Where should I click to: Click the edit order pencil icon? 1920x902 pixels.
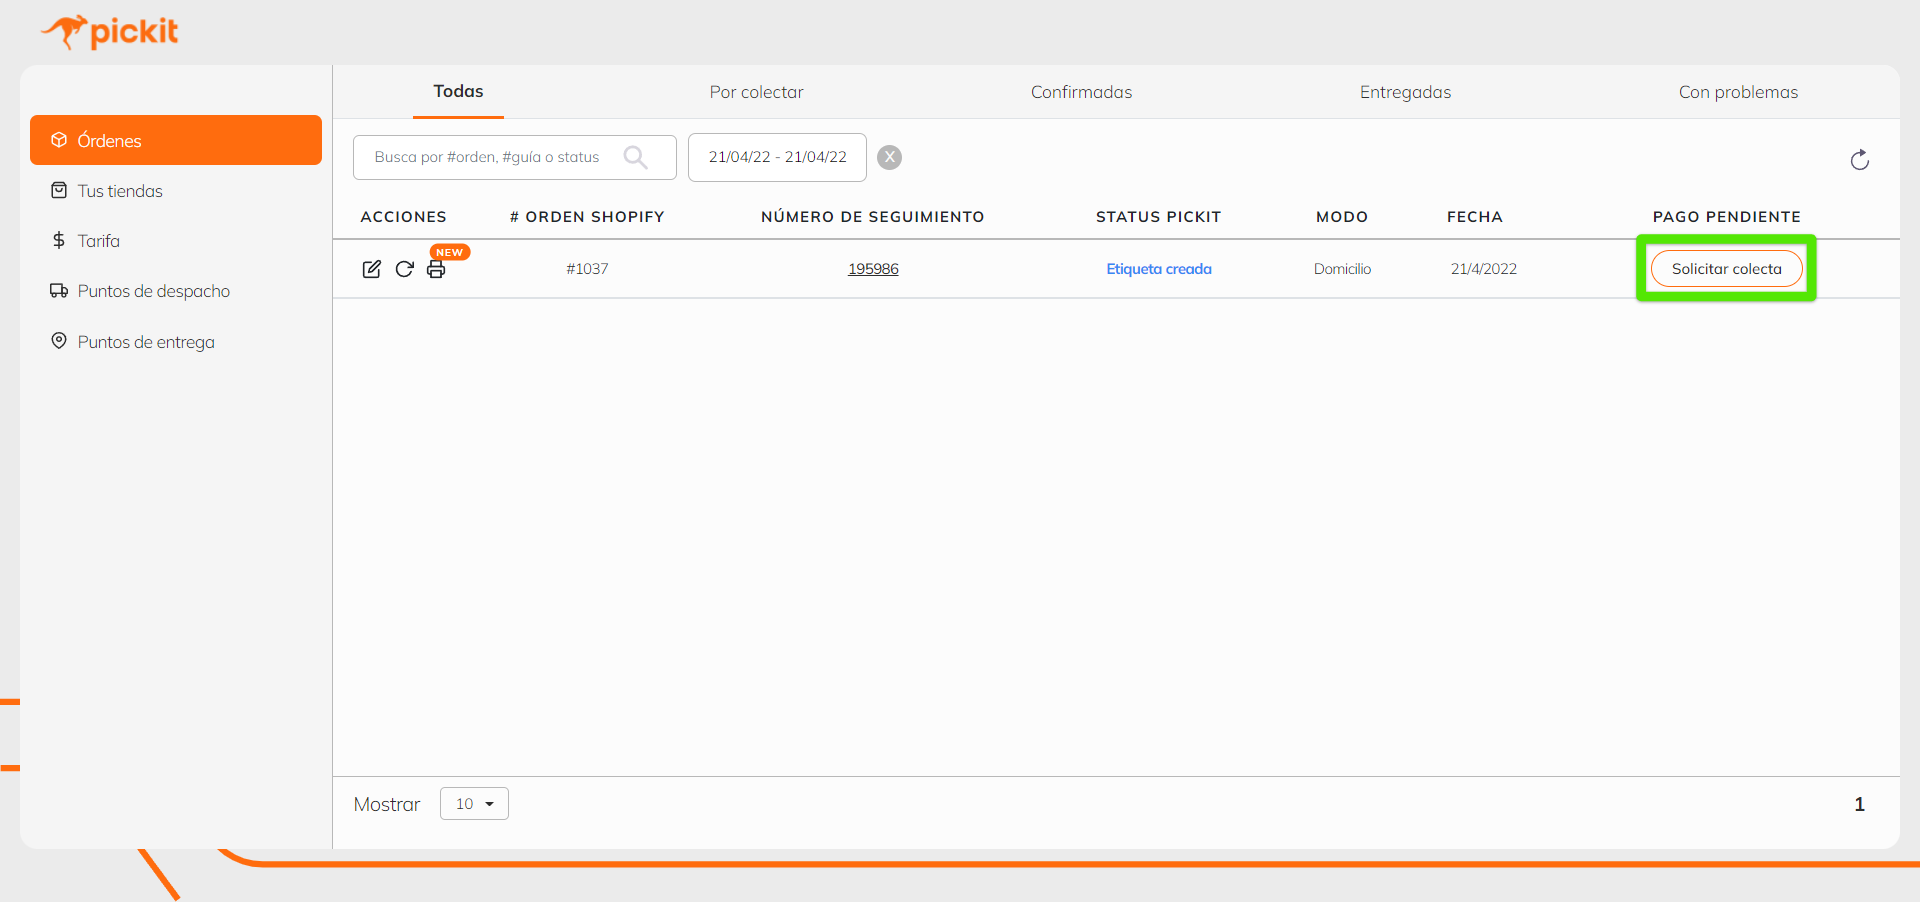371,269
